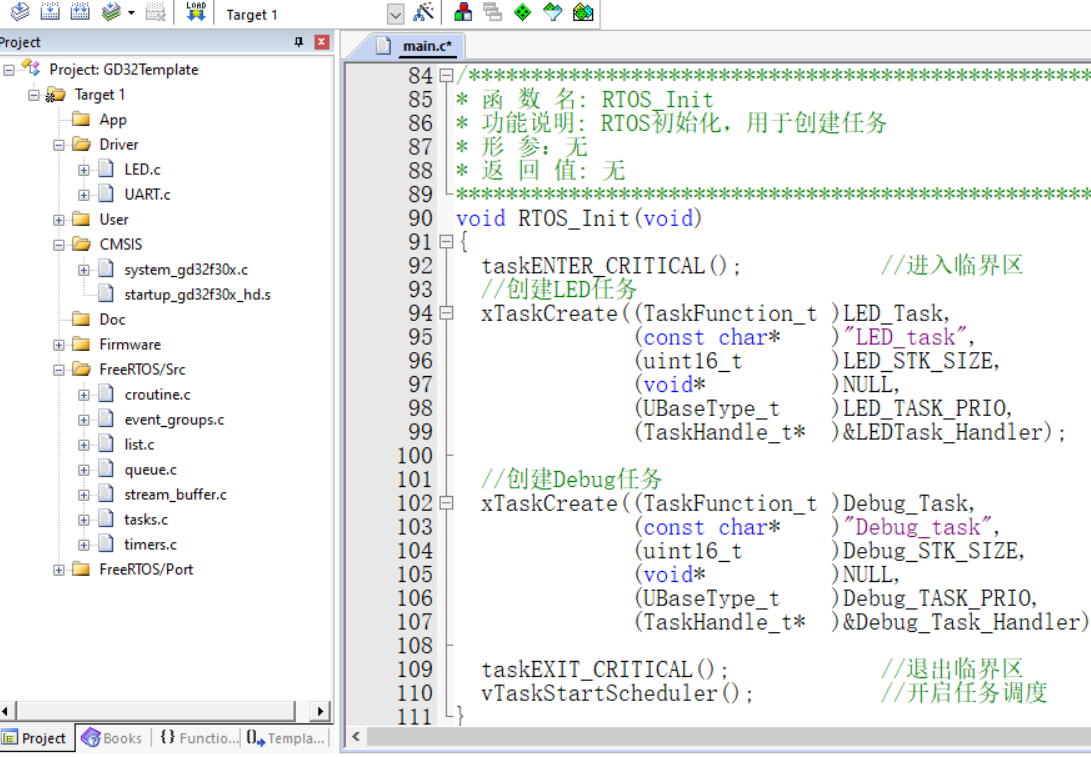
Task: Expand the croutine.c file node
Action: [x=83, y=395]
